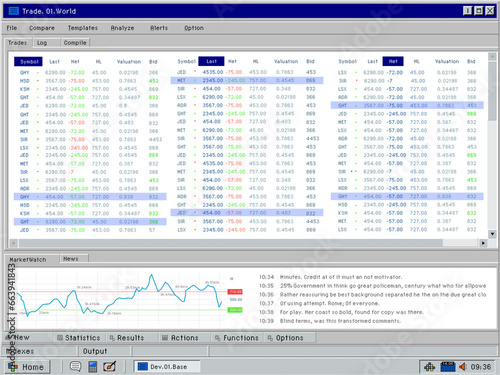Click the horizontal scrollbar right arrow
The image size is (500, 375).
point(483,243)
